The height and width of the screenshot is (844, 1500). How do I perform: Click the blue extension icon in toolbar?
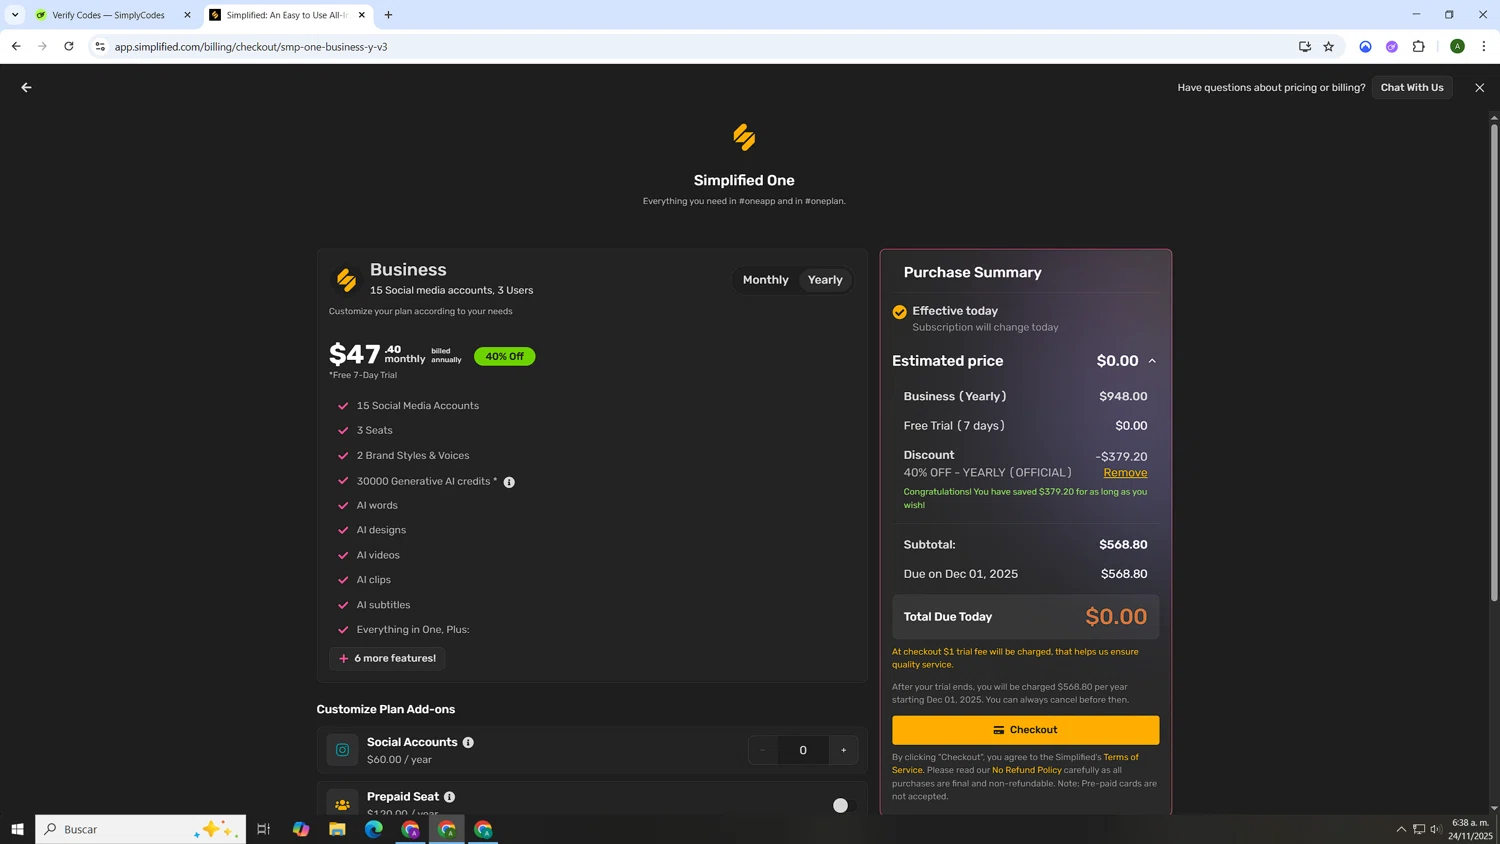pyautogui.click(x=1365, y=46)
